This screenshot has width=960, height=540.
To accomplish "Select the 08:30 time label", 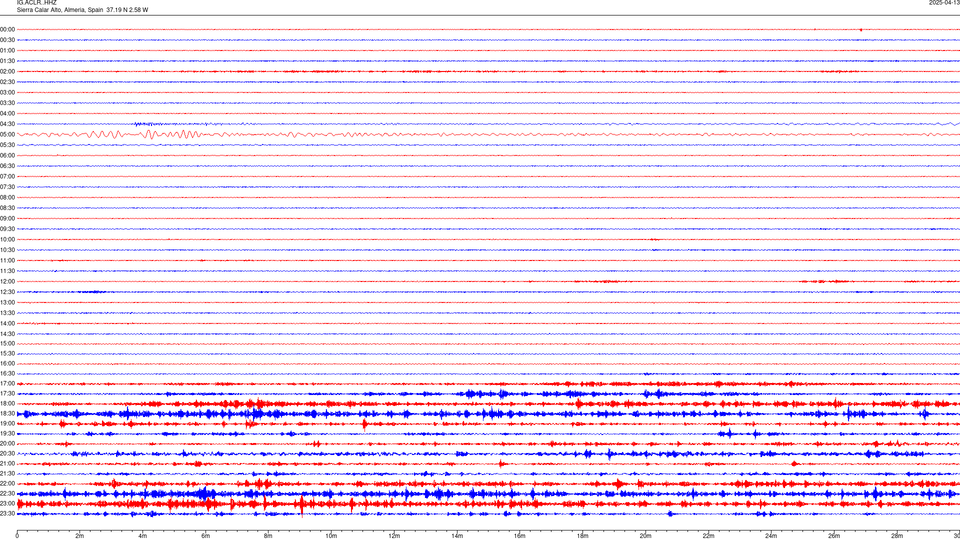I will 7,208.
